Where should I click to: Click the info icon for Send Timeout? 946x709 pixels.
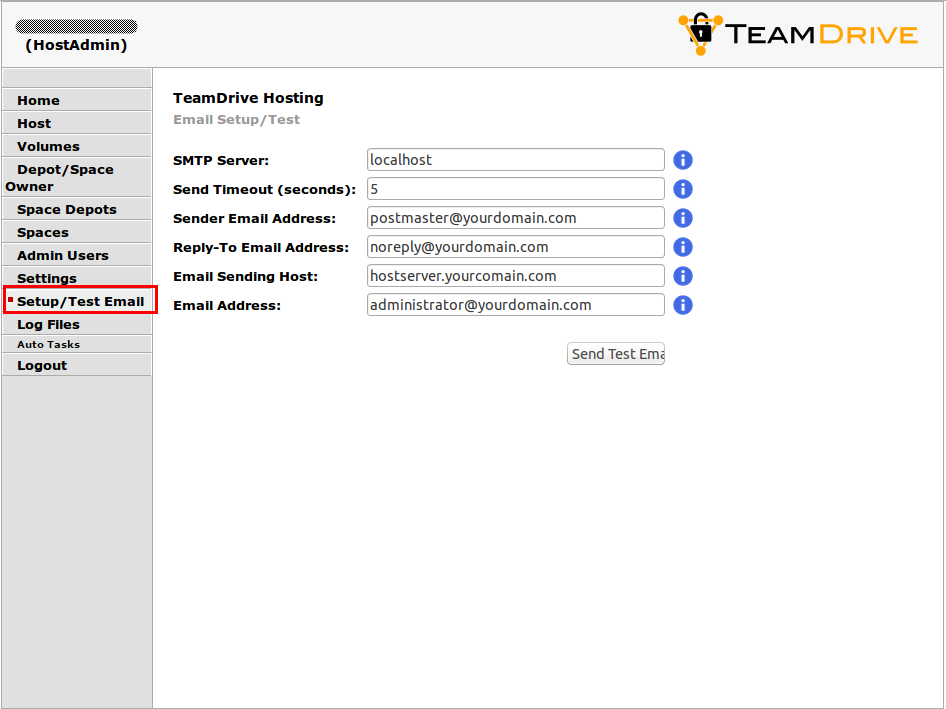click(x=683, y=189)
